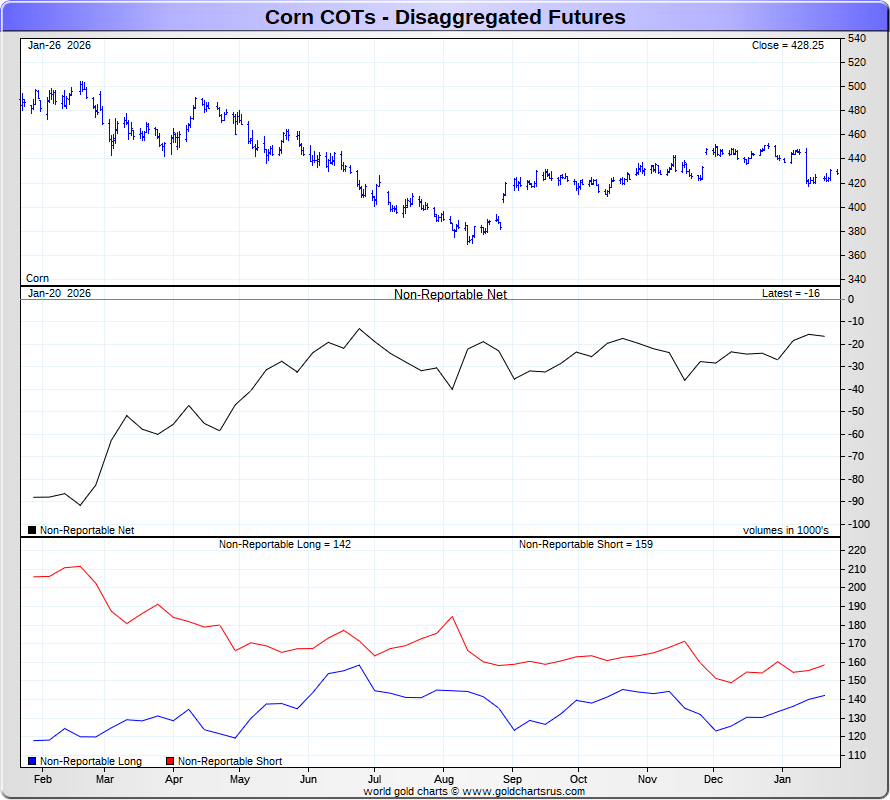Click the goldchartsrus.com copyright text

(x=474, y=791)
